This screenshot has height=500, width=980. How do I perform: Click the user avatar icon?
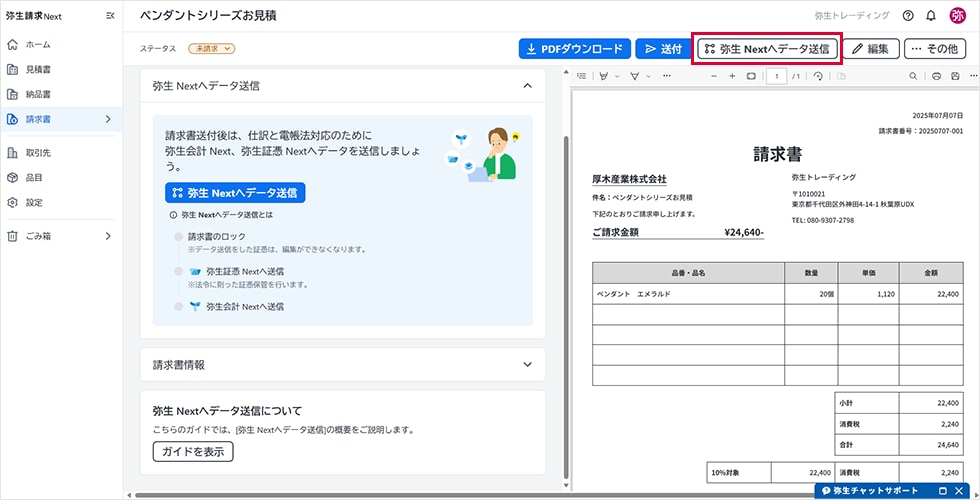pyautogui.click(x=958, y=16)
